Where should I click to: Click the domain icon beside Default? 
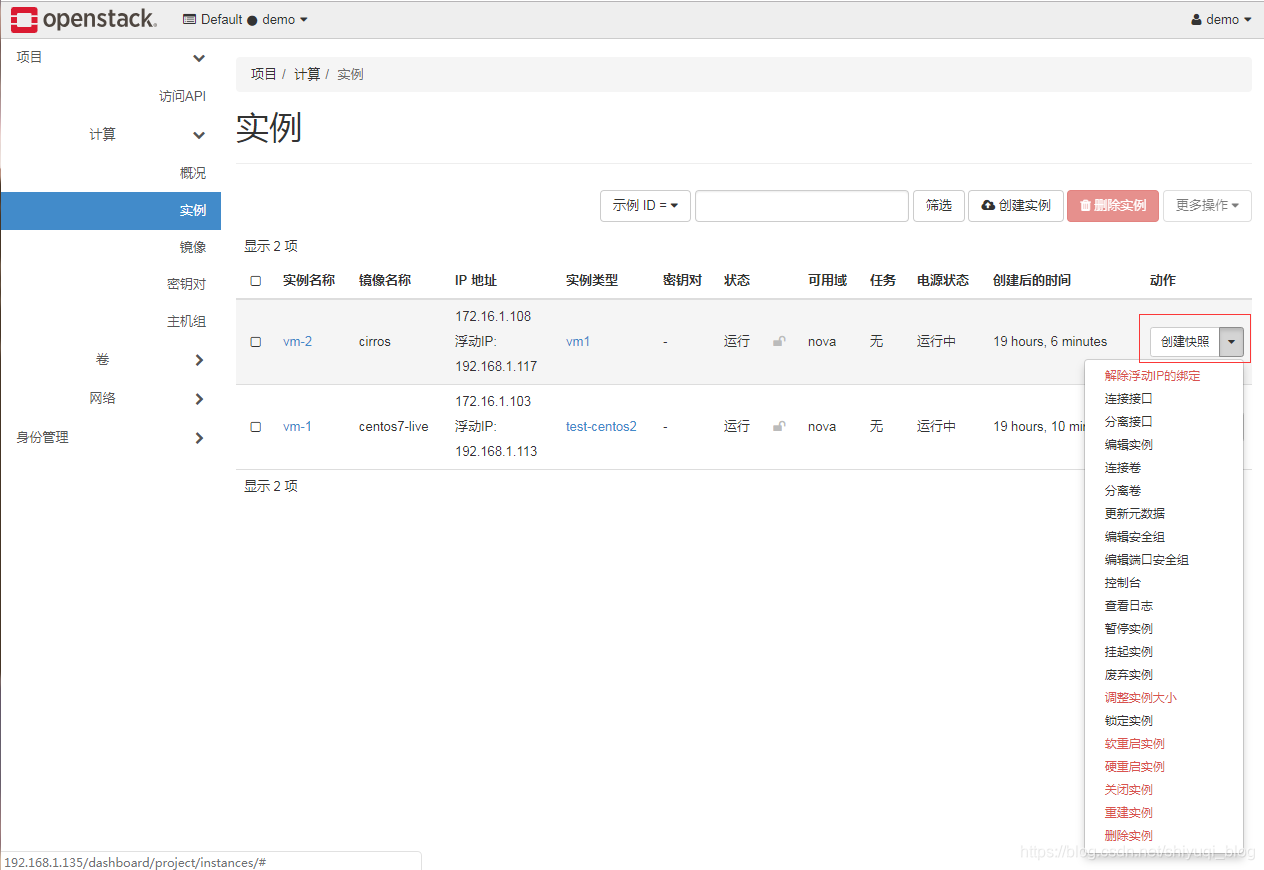[x=187, y=19]
